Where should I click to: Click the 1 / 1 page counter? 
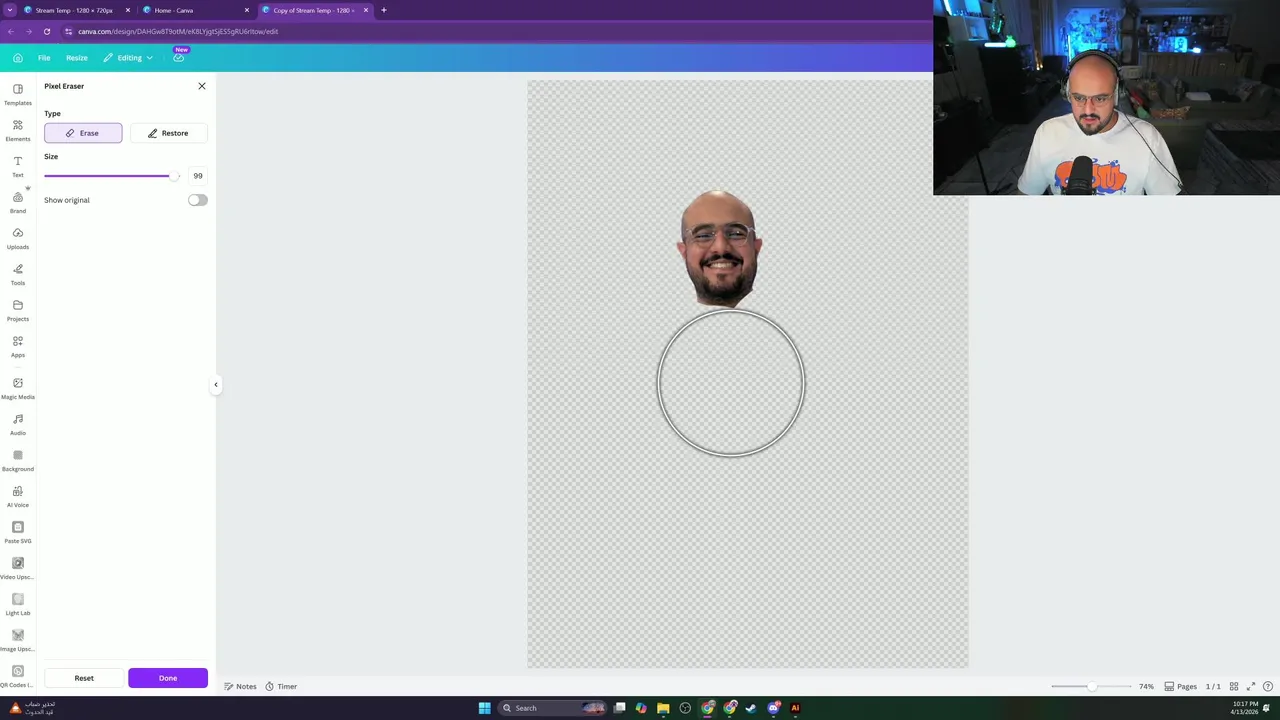(1213, 686)
